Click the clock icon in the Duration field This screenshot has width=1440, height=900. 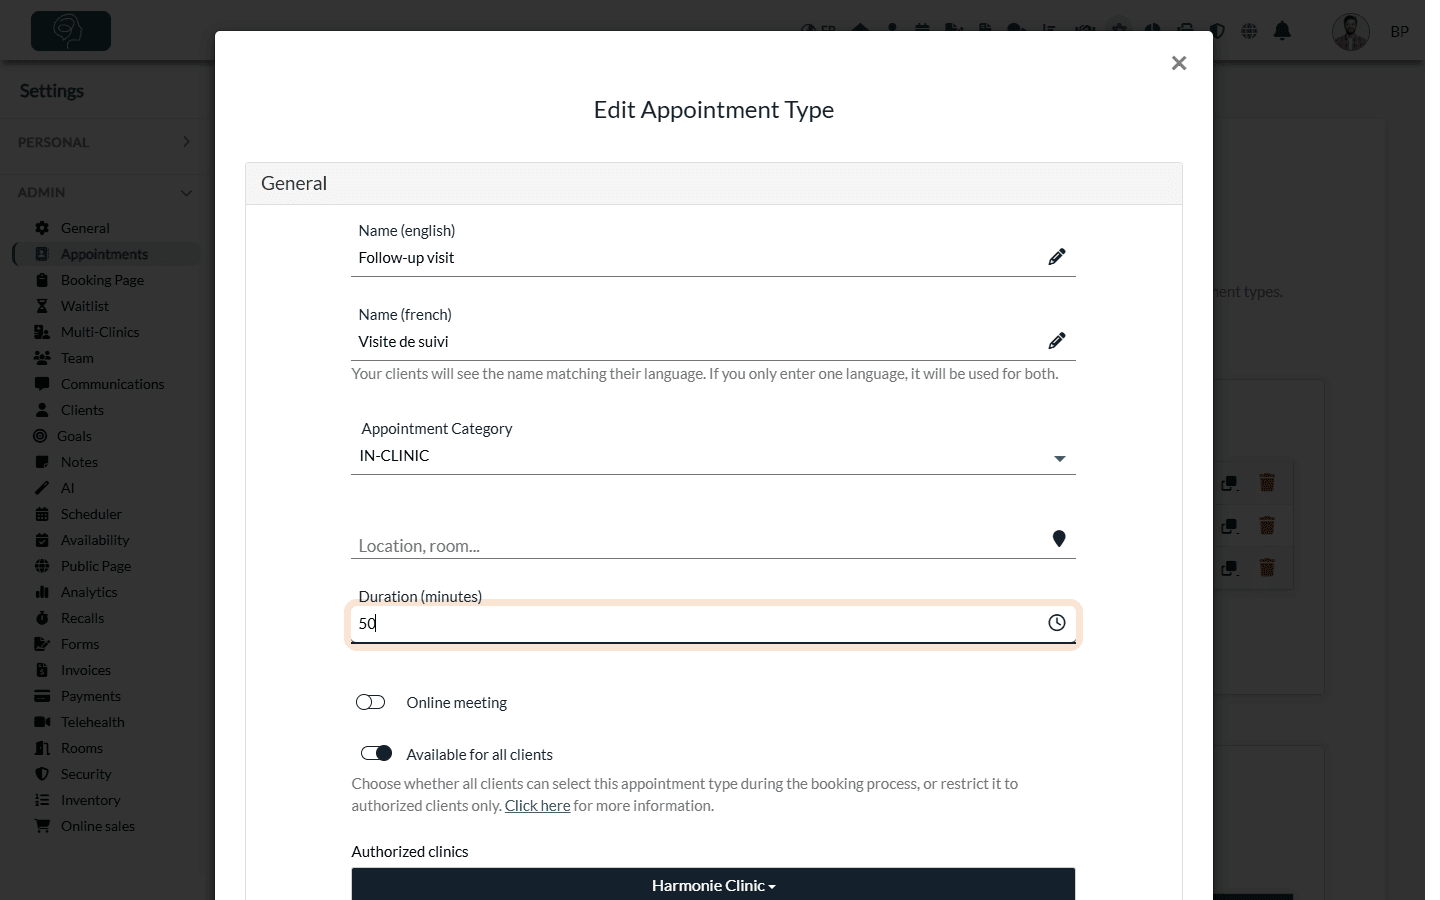click(x=1057, y=623)
